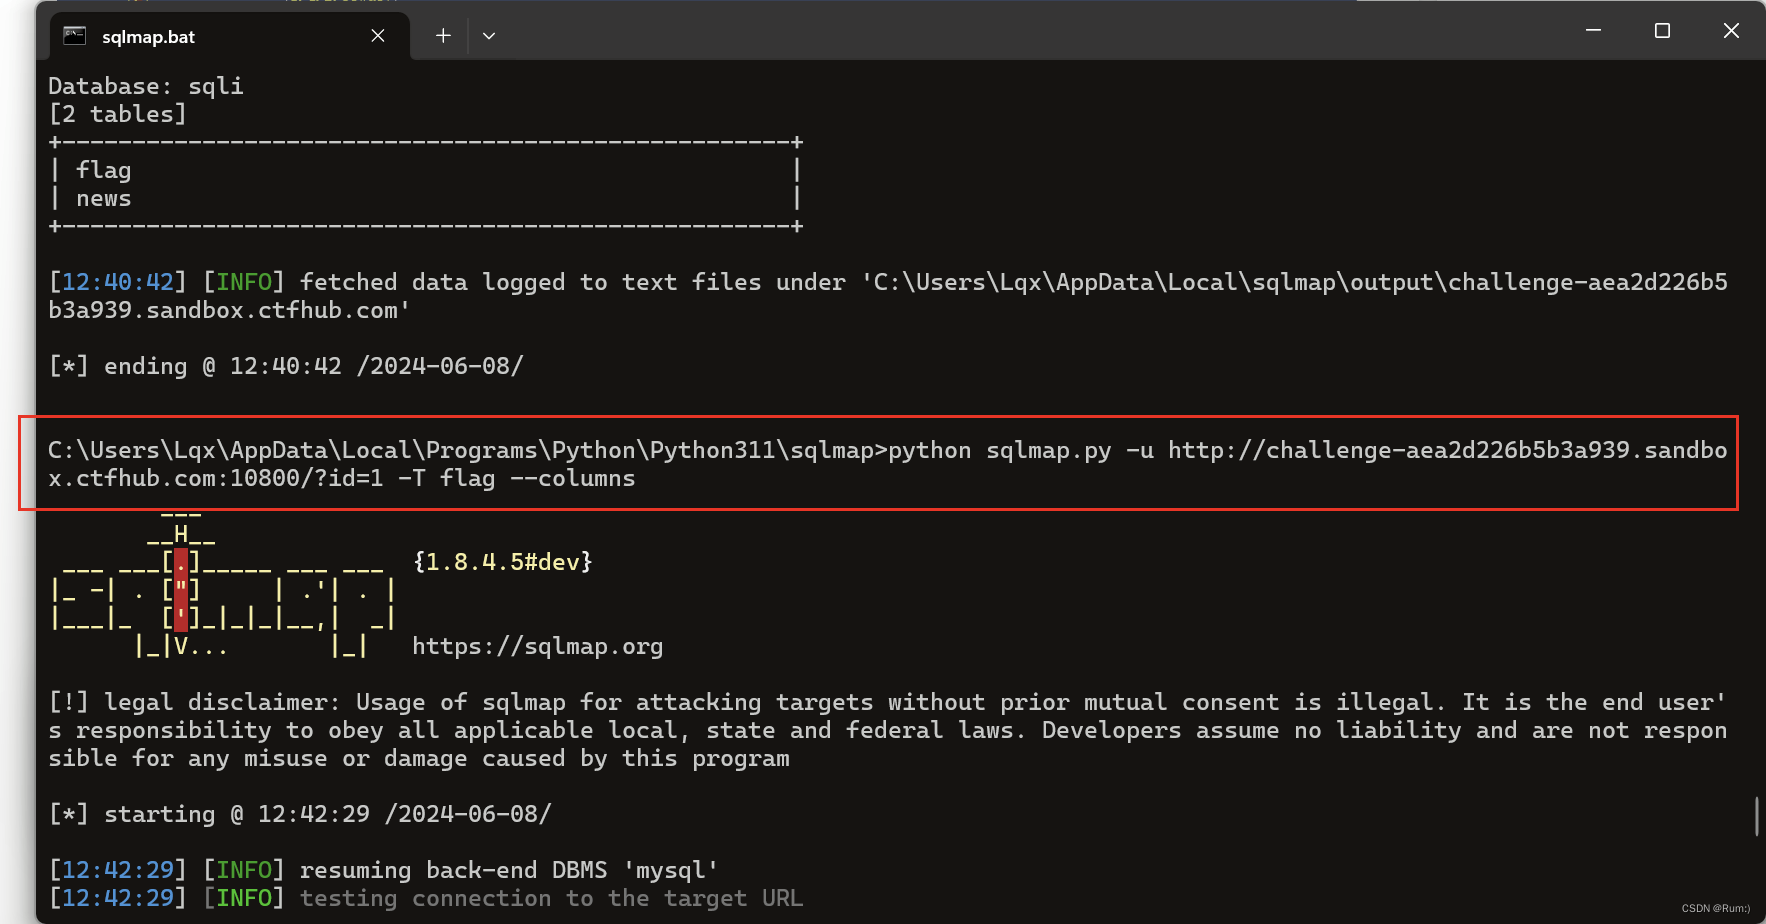
Task: Click the terminal icon on the sqlmap.bat tab
Action: point(75,36)
